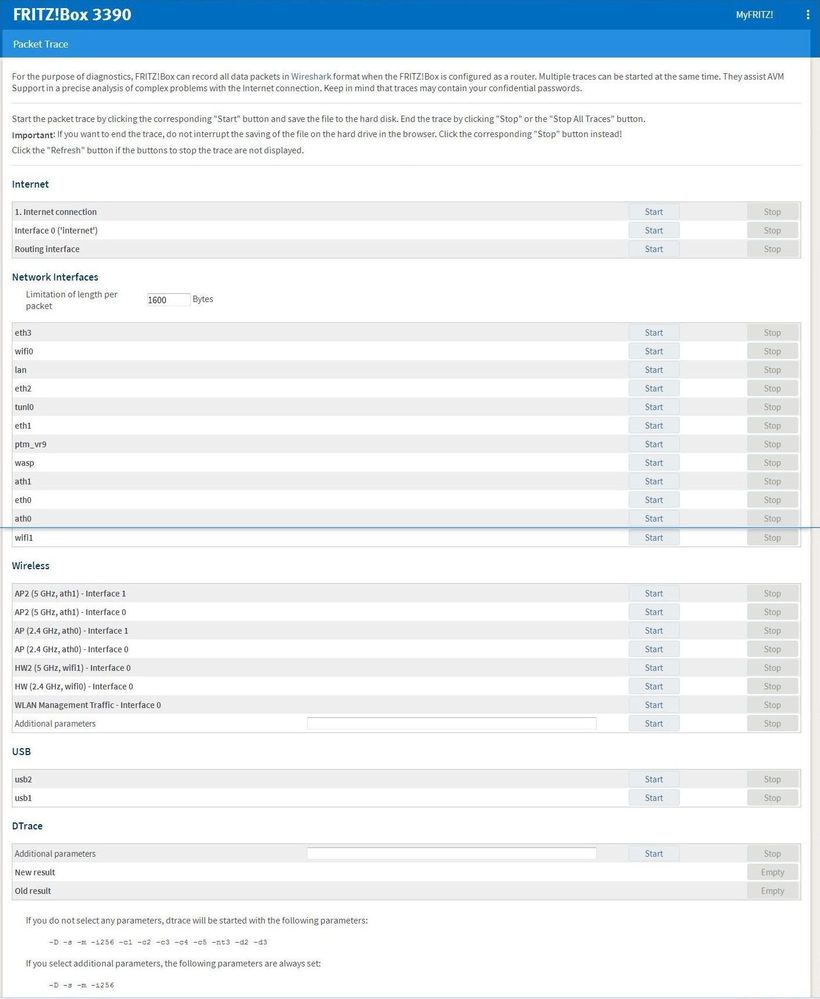Stop trace for 1. Internet connection

(772, 212)
